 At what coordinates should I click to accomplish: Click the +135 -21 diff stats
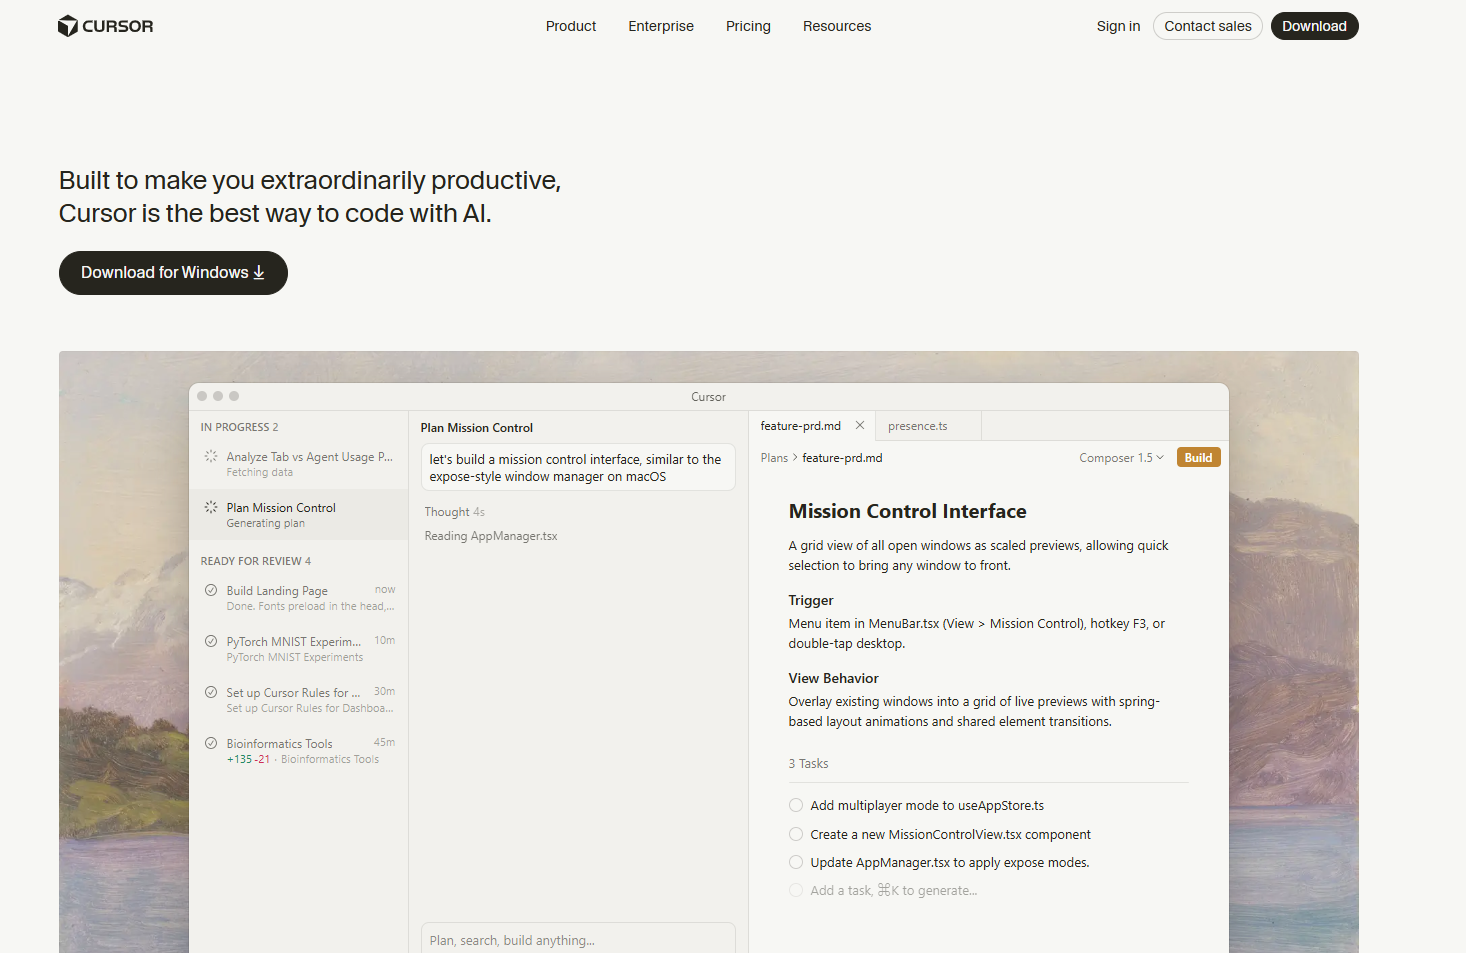(248, 759)
